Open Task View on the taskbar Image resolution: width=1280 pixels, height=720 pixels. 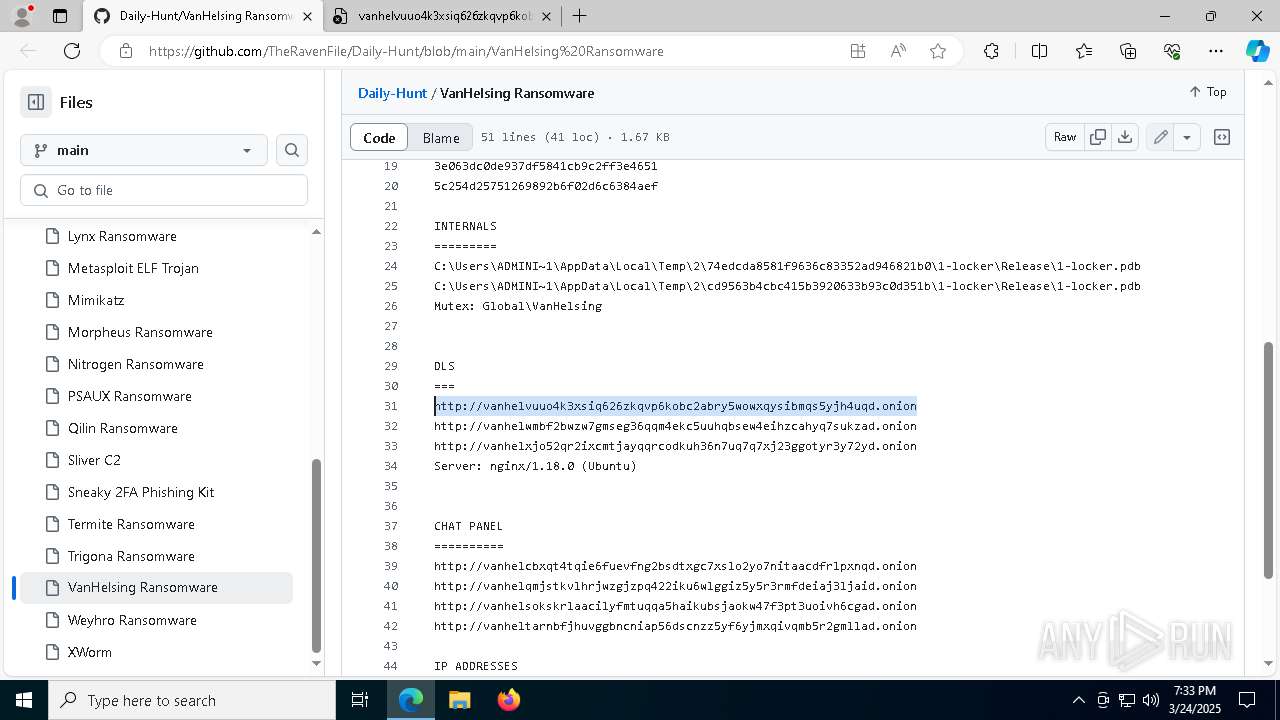pyautogui.click(x=360, y=700)
